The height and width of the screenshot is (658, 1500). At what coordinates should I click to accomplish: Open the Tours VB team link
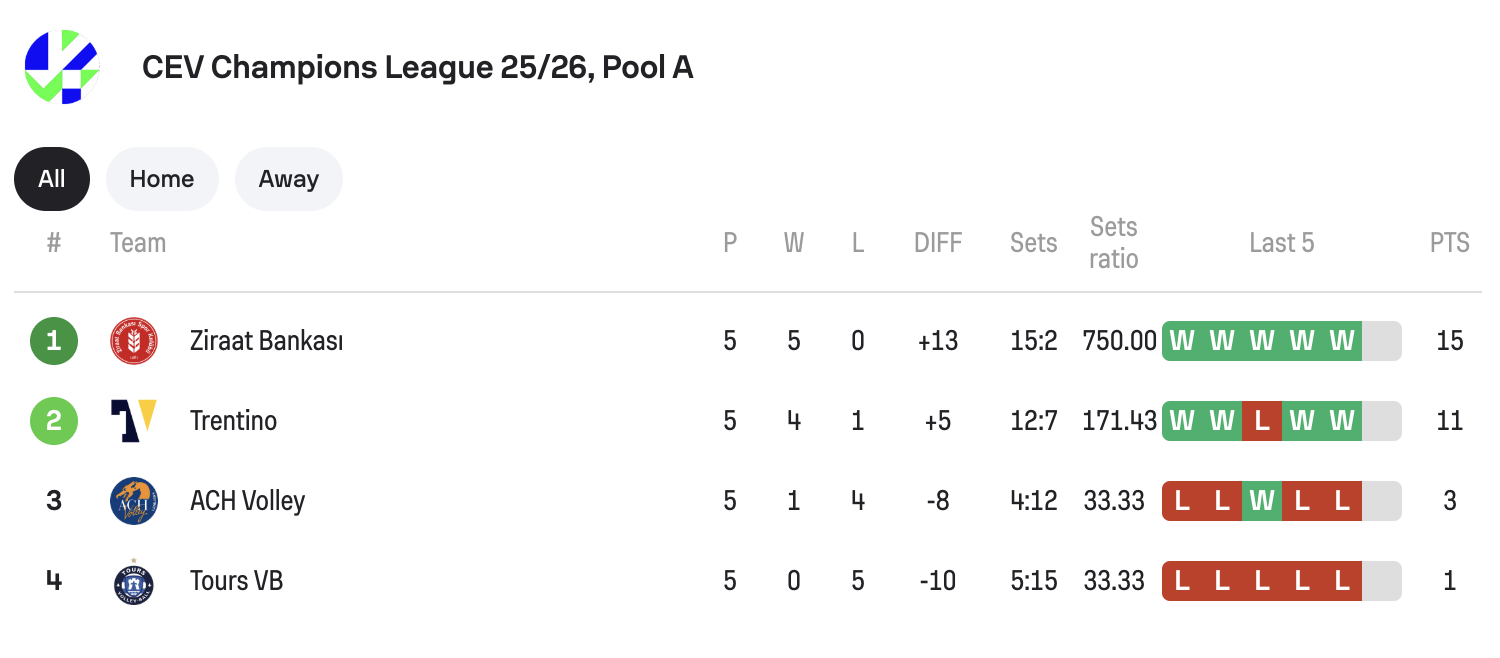point(237,581)
